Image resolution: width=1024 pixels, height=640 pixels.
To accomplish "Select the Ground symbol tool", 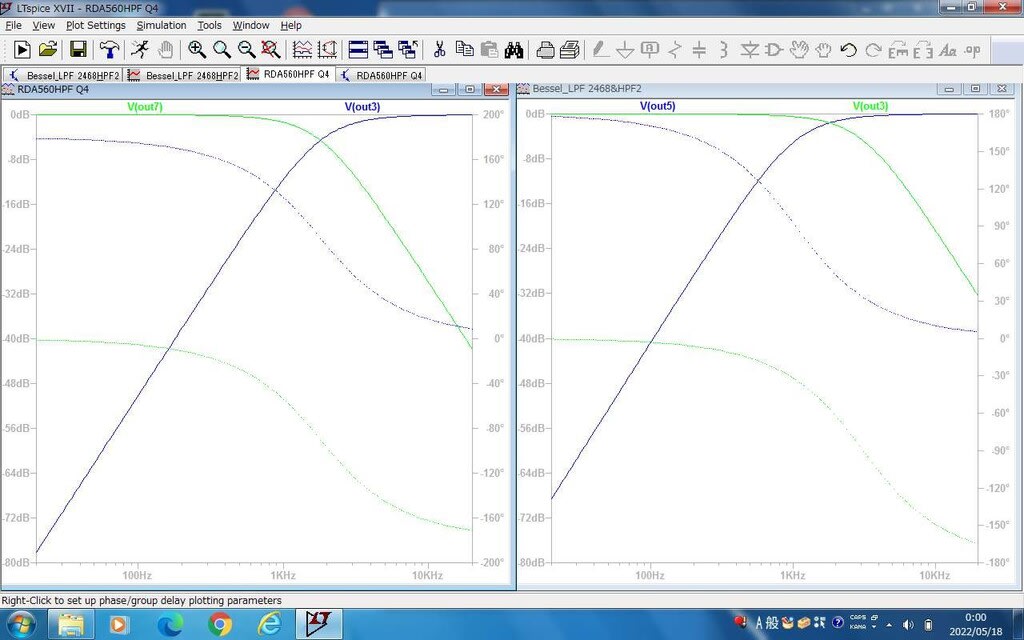I will (x=625, y=50).
